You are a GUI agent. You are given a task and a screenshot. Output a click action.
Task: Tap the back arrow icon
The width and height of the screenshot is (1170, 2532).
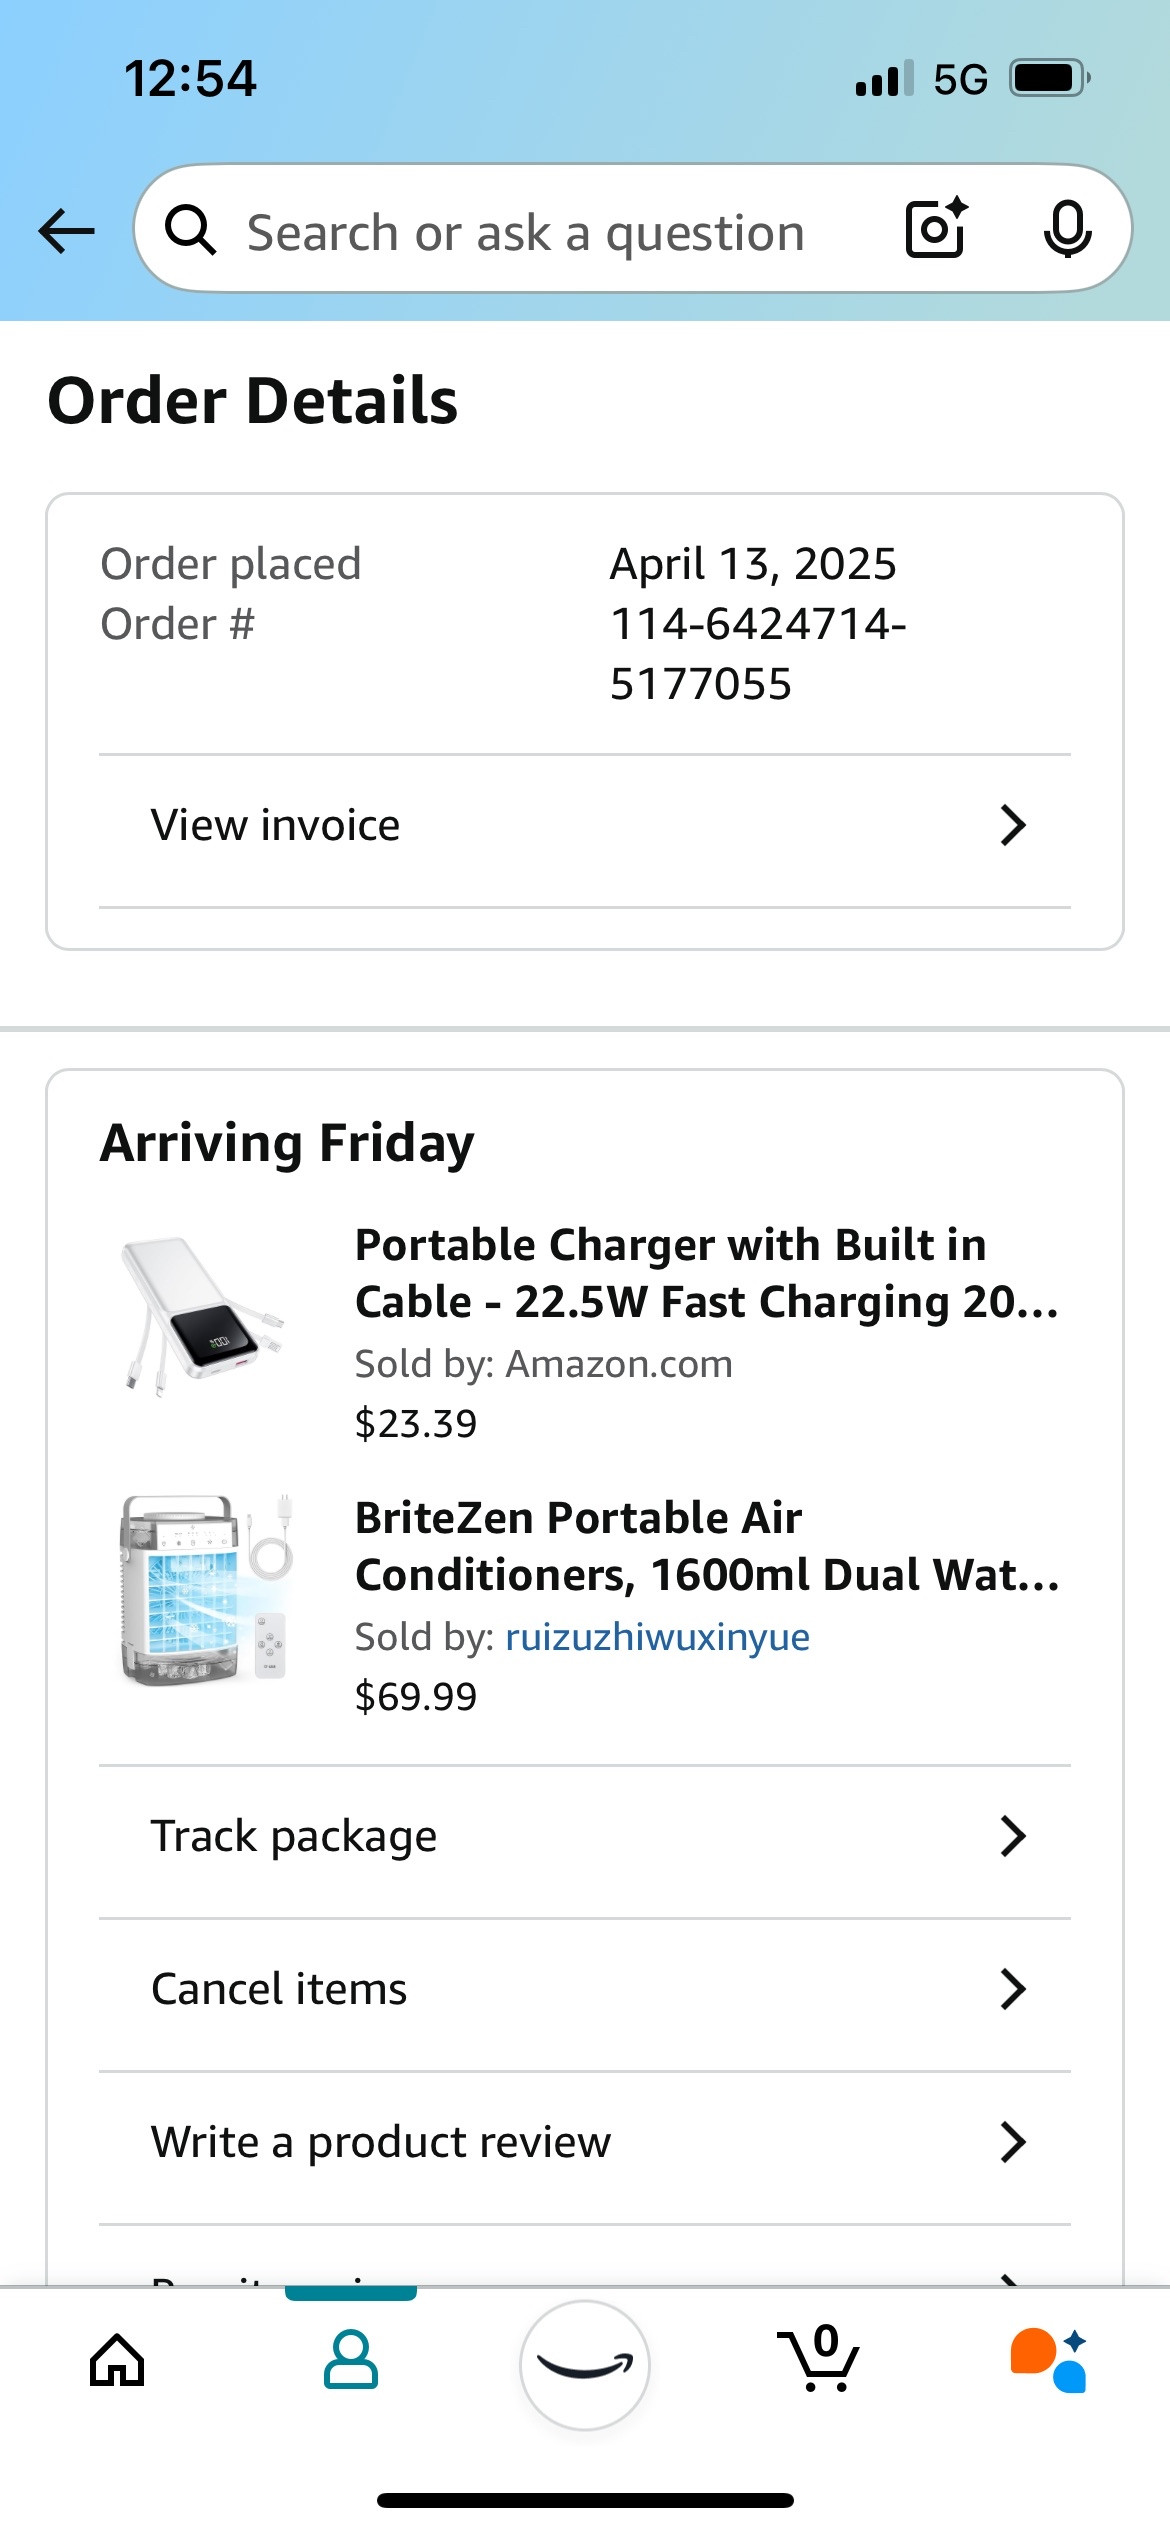[66, 231]
